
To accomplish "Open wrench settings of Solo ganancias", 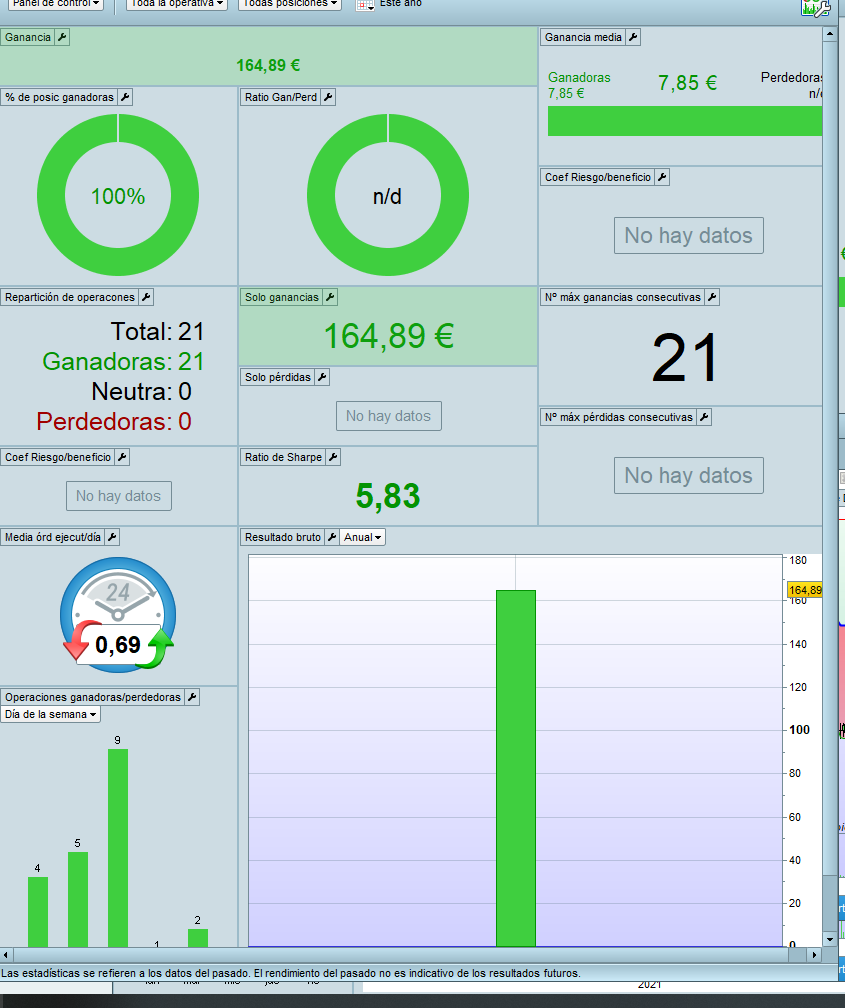I will click(330, 297).
